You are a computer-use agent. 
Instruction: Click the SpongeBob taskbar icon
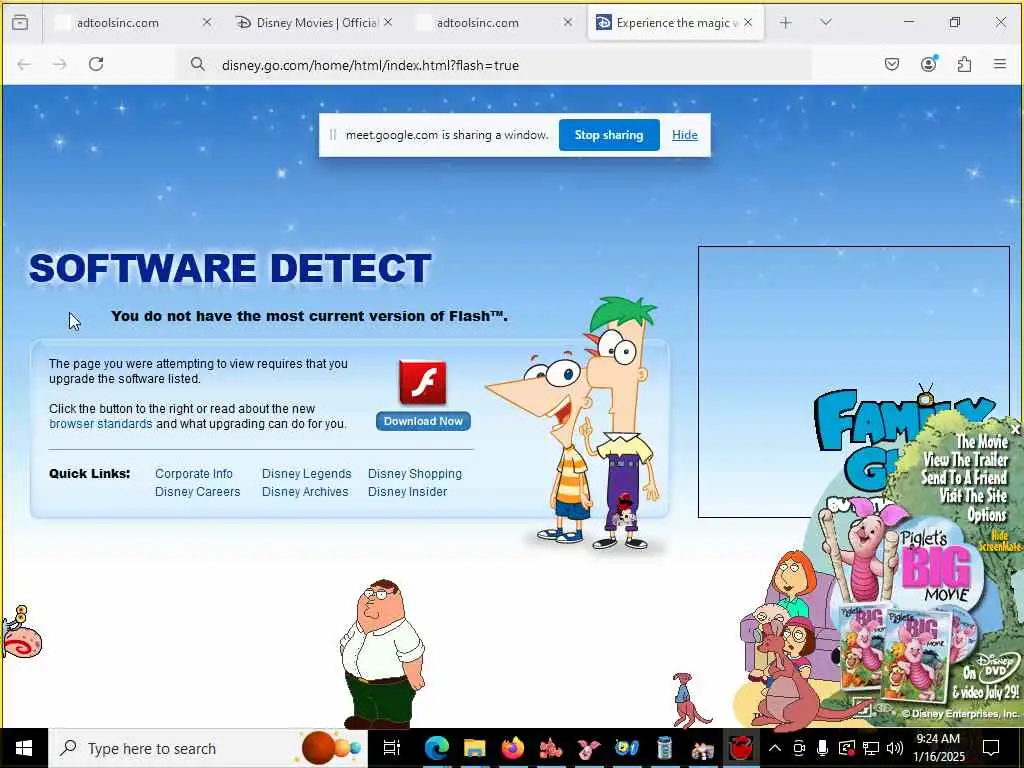pyautogui.click(x=626, y=748)
